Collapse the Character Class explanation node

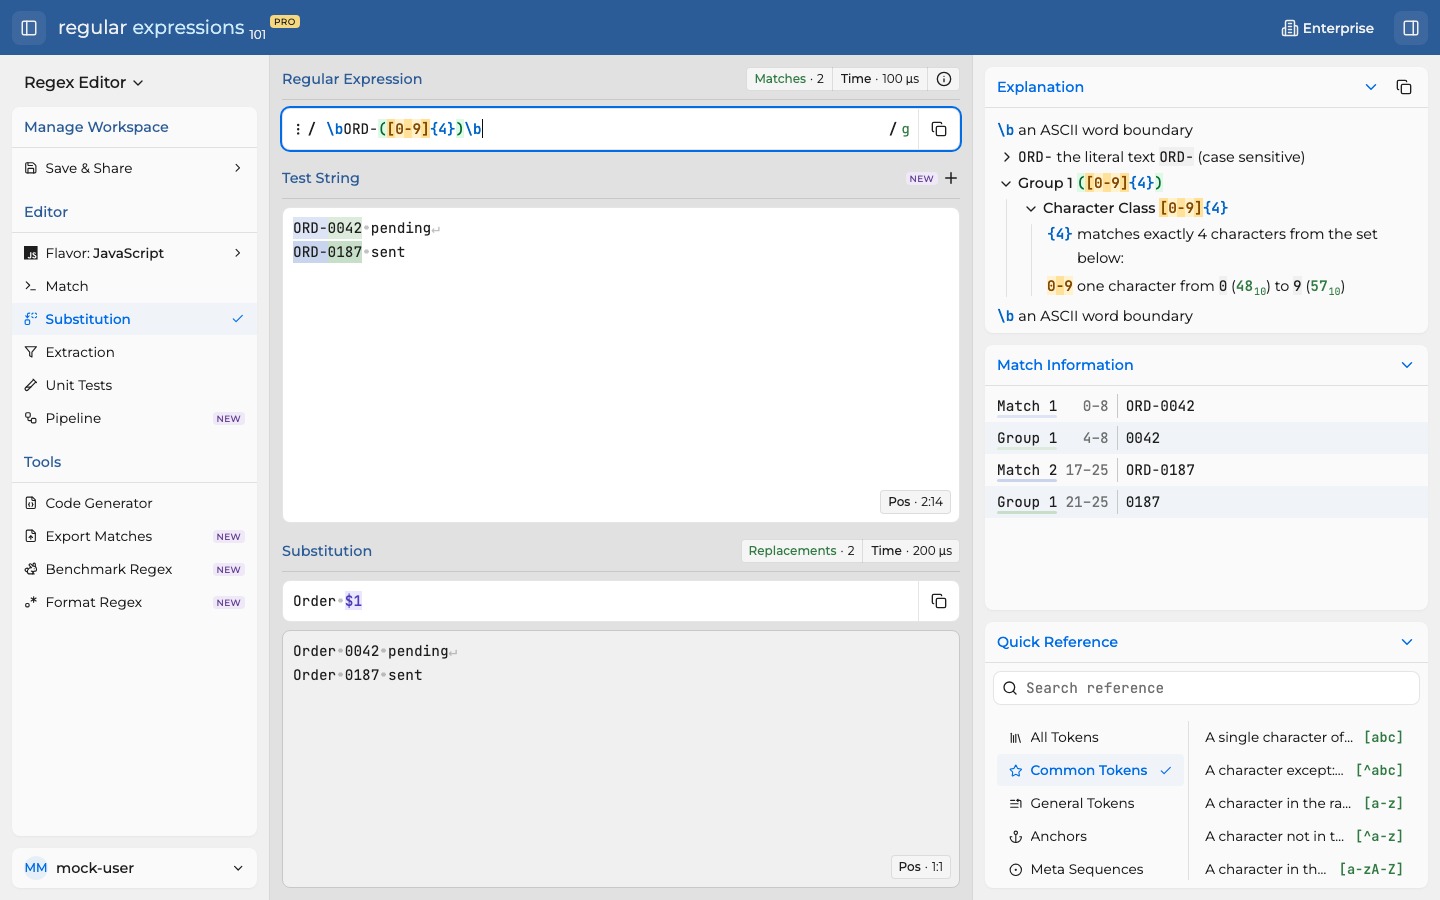1031,208
